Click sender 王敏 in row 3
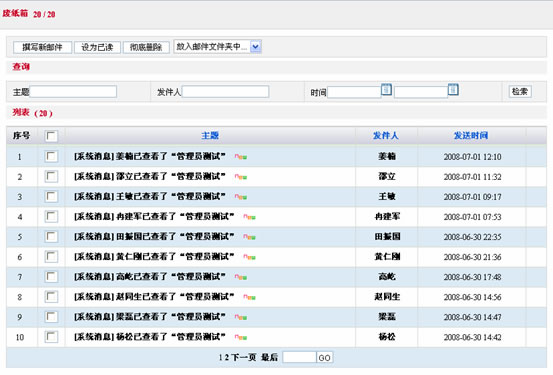 pyautogui.click(x=387, y=196)
